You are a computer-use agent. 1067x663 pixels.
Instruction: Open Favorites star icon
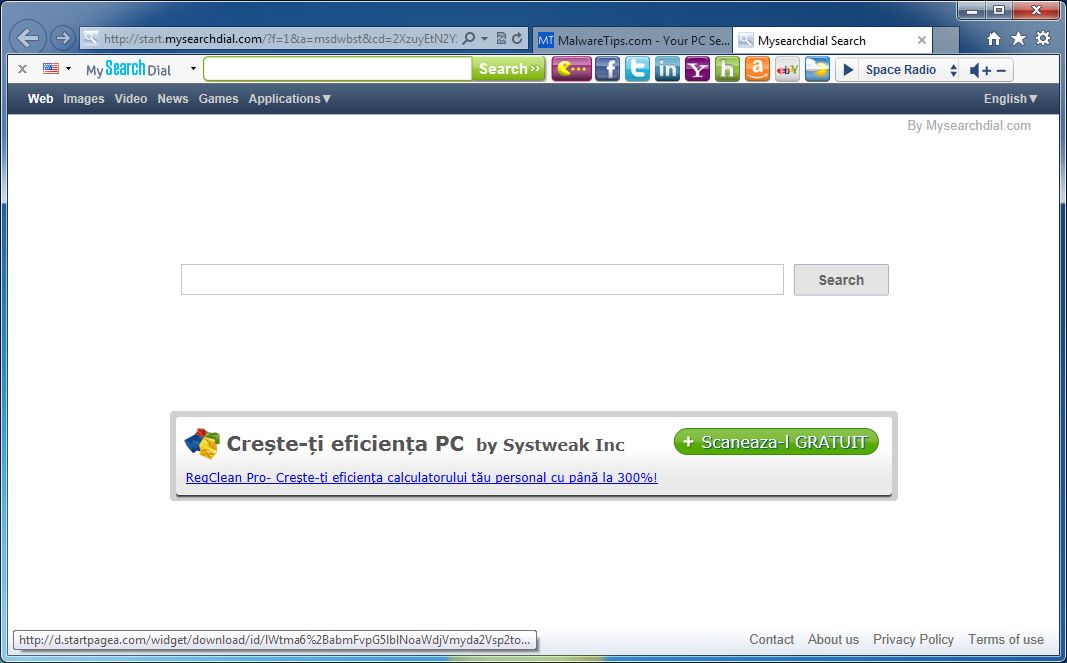point(1018,39)
